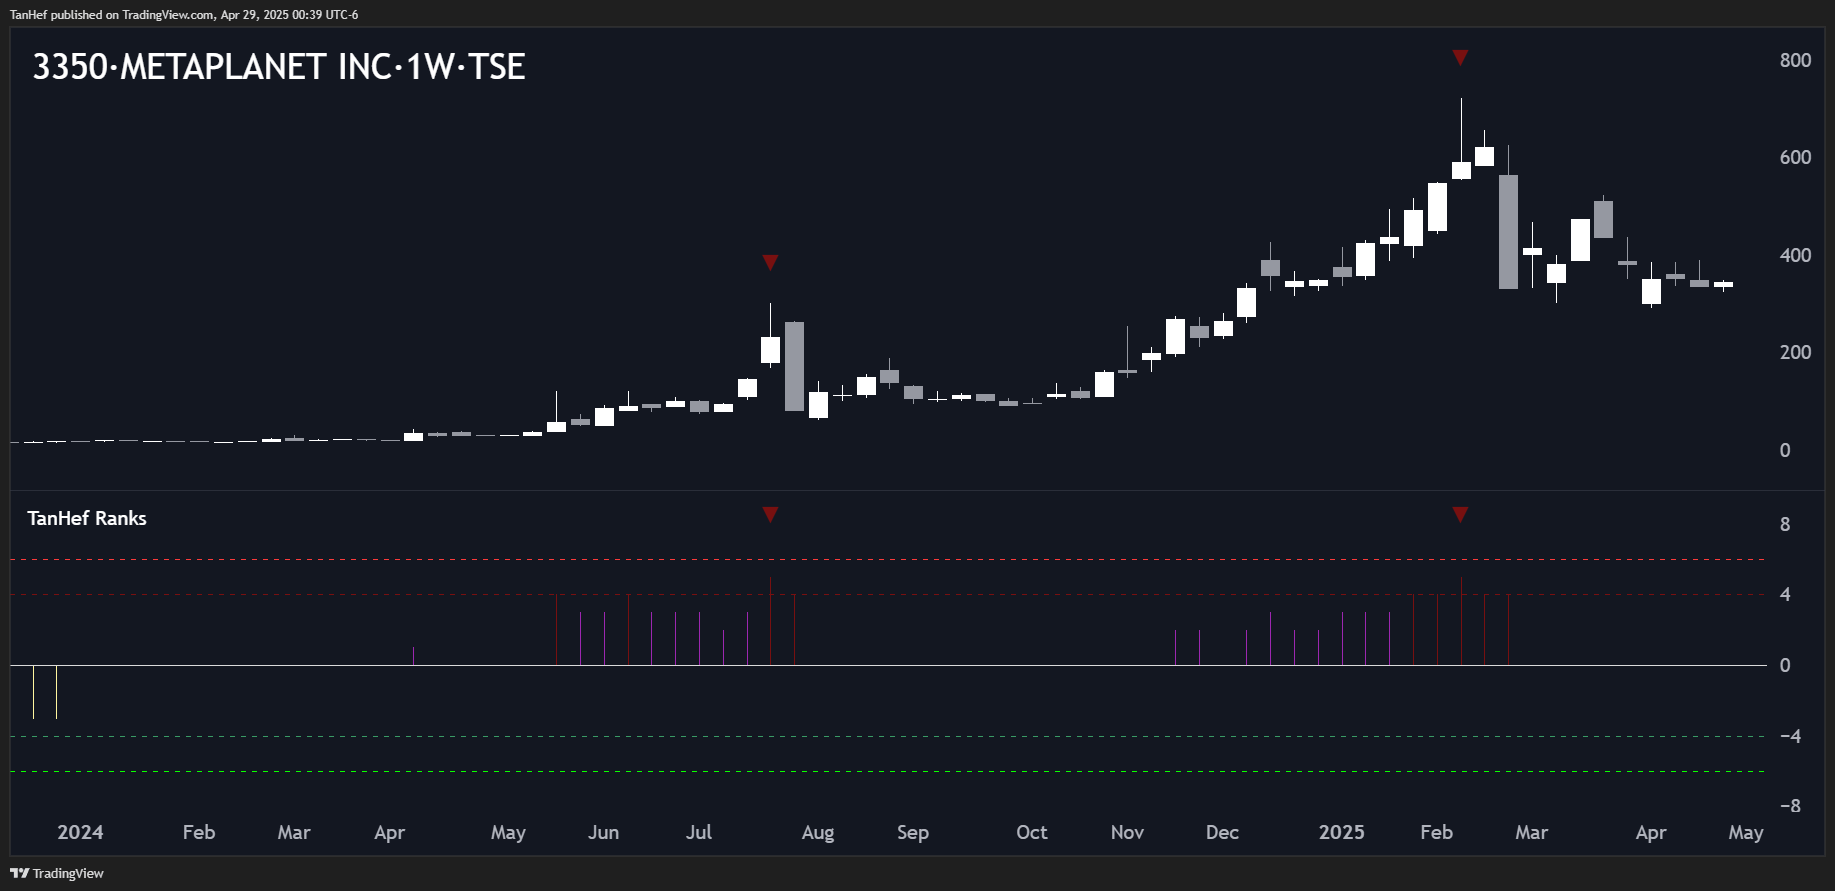
Task: Click the −4 label on indicator scale
Action: tap(1790, 736)
